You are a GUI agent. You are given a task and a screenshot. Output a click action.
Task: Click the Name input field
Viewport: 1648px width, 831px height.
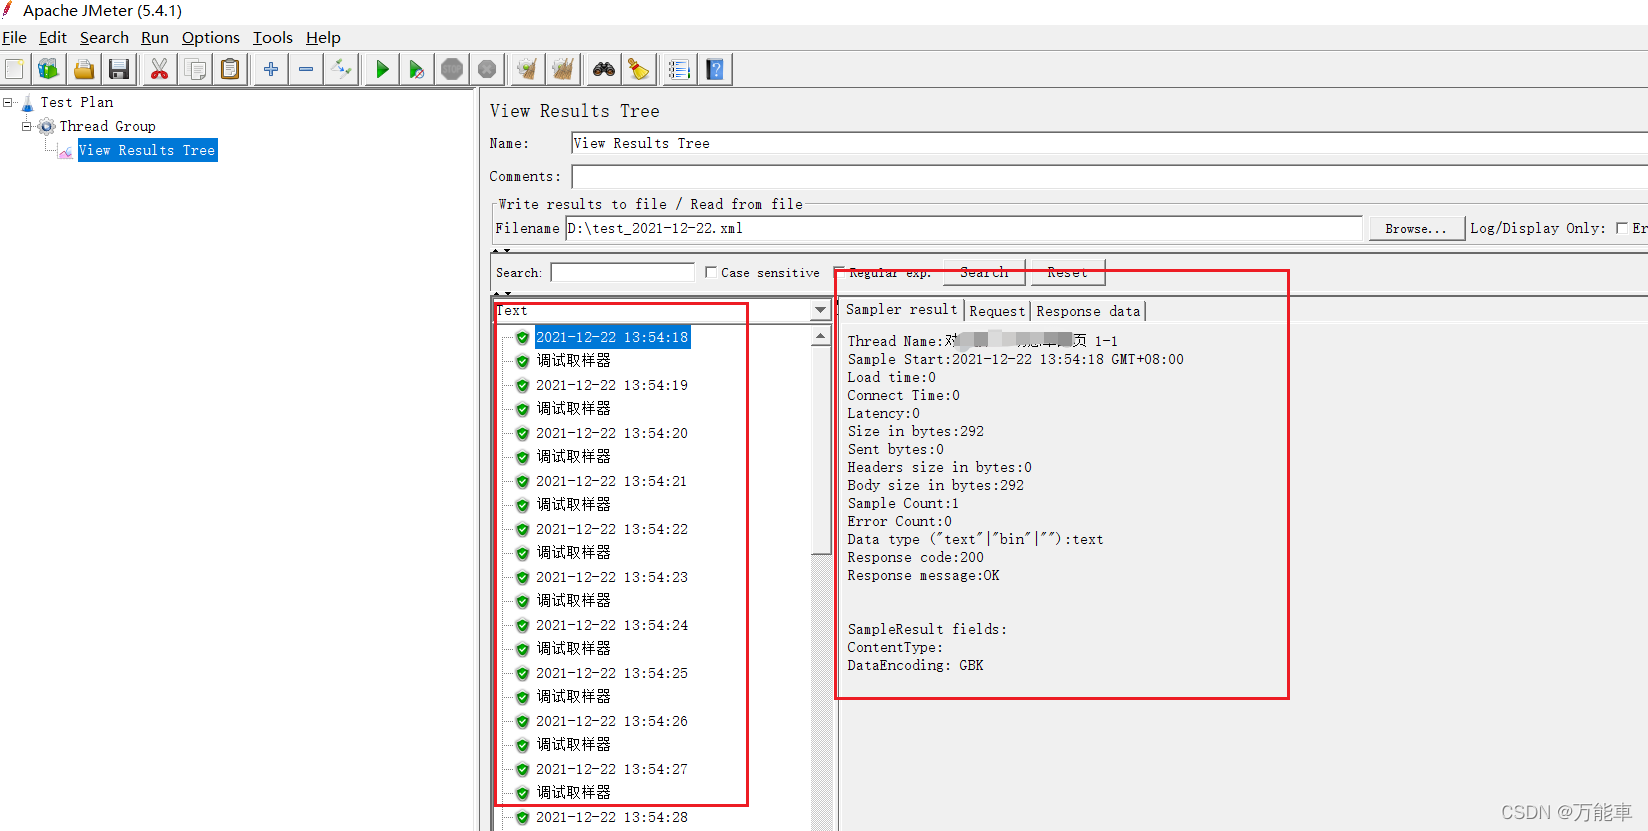pos(1109,143)
